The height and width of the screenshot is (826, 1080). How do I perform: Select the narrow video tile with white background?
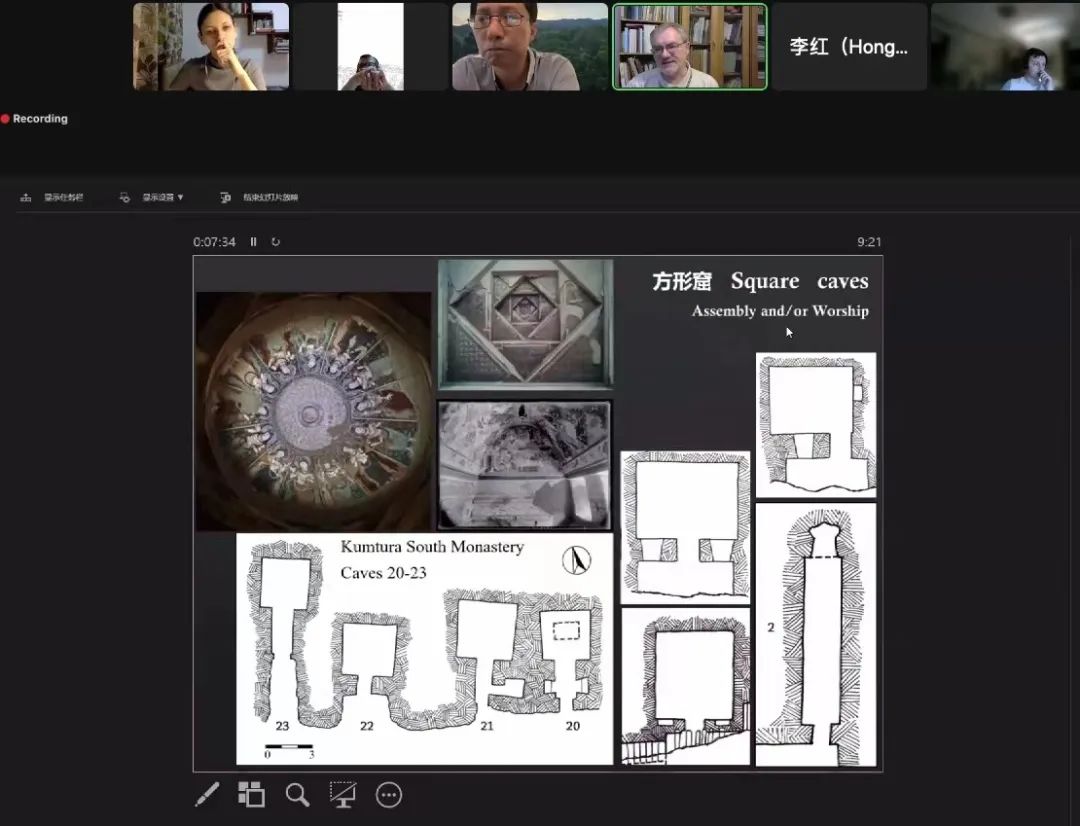pyautogui.click(x=370, y=47)
